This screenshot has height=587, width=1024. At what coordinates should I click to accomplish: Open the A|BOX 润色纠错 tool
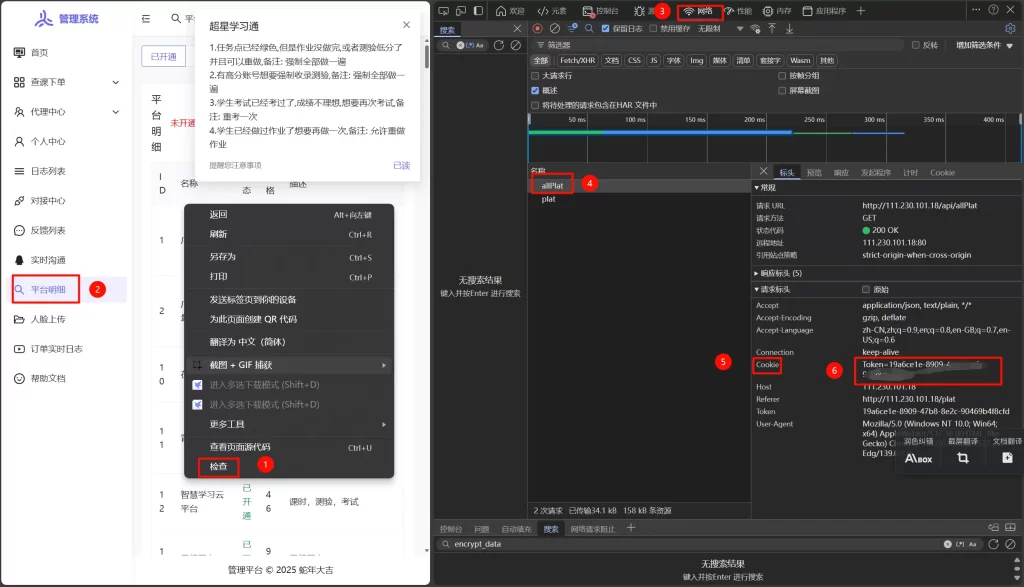click(x=919, y=459)
